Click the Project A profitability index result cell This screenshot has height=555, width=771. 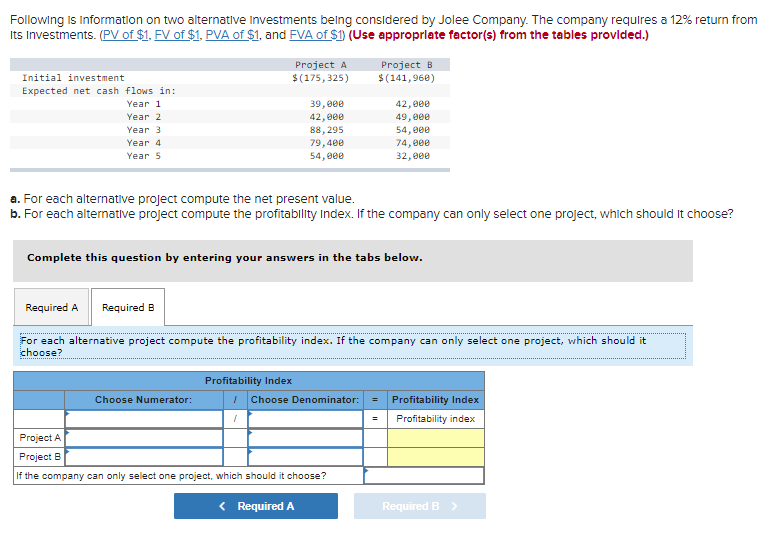tap(436, 438)
